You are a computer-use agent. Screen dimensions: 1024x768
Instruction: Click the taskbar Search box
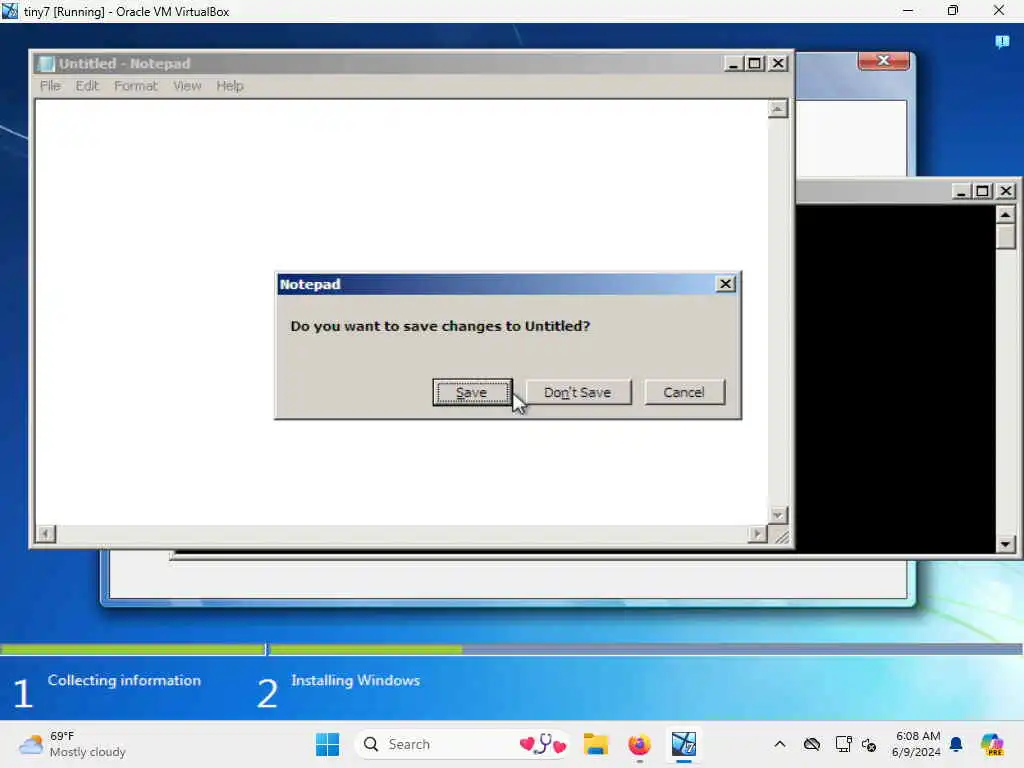pos(462,744)
